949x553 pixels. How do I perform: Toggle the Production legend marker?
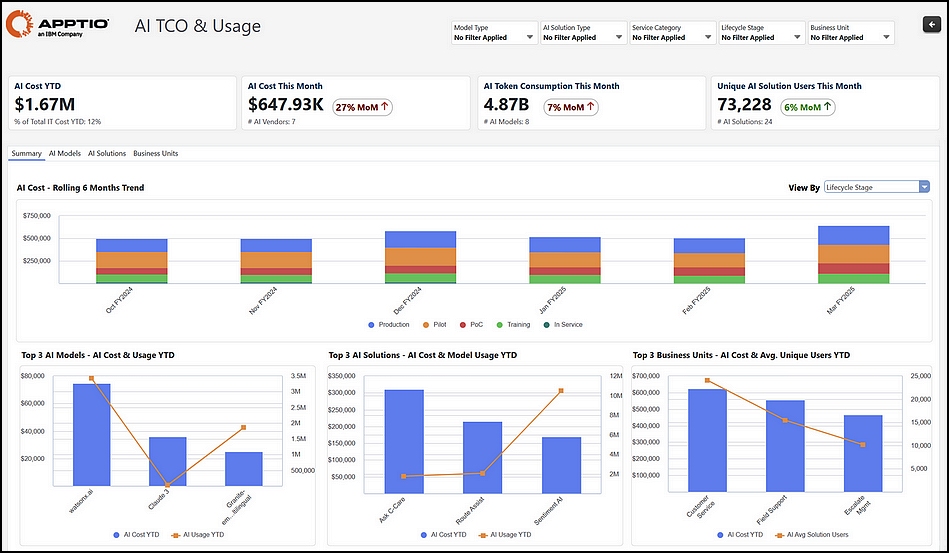371,325
